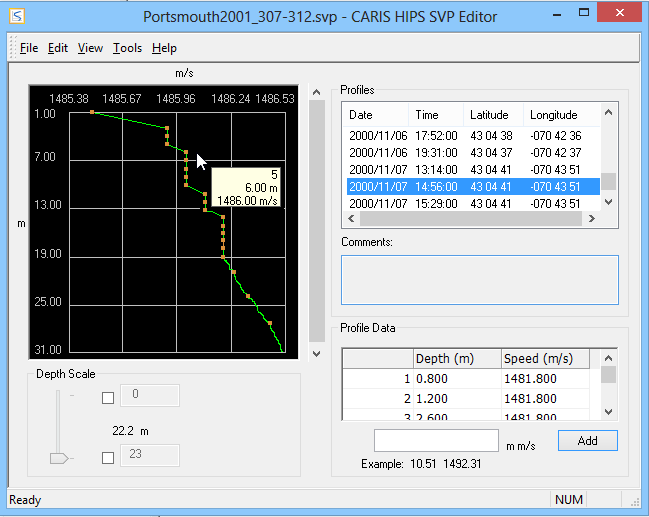Click the Add button
The height and width of the screenshot is (517, 649).
point(587,441)
